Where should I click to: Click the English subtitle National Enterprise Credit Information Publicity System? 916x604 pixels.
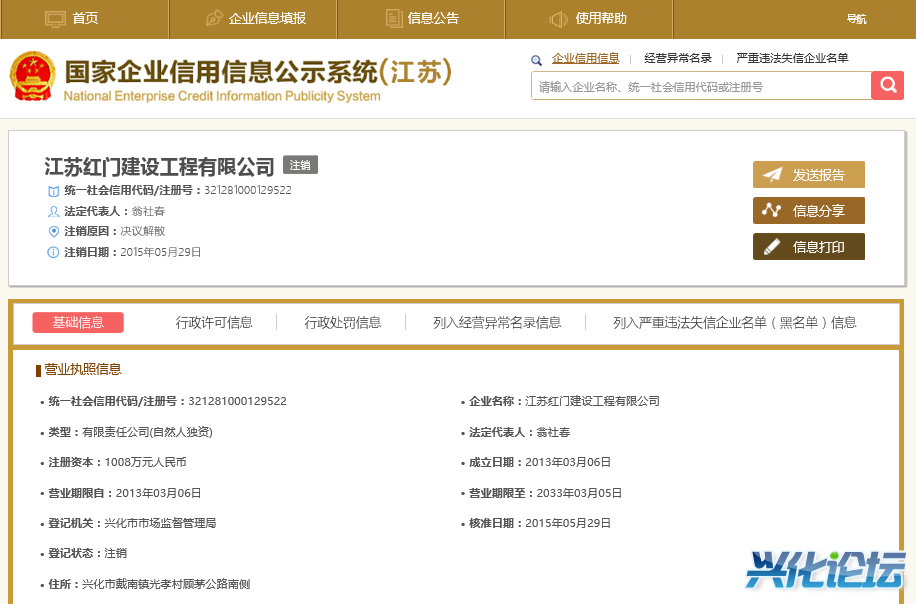click(222, 96)
